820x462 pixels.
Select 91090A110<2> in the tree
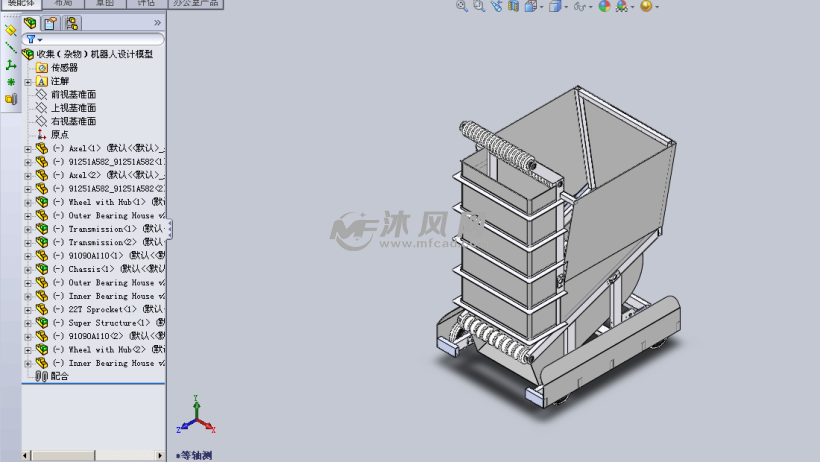click(109, 336)
